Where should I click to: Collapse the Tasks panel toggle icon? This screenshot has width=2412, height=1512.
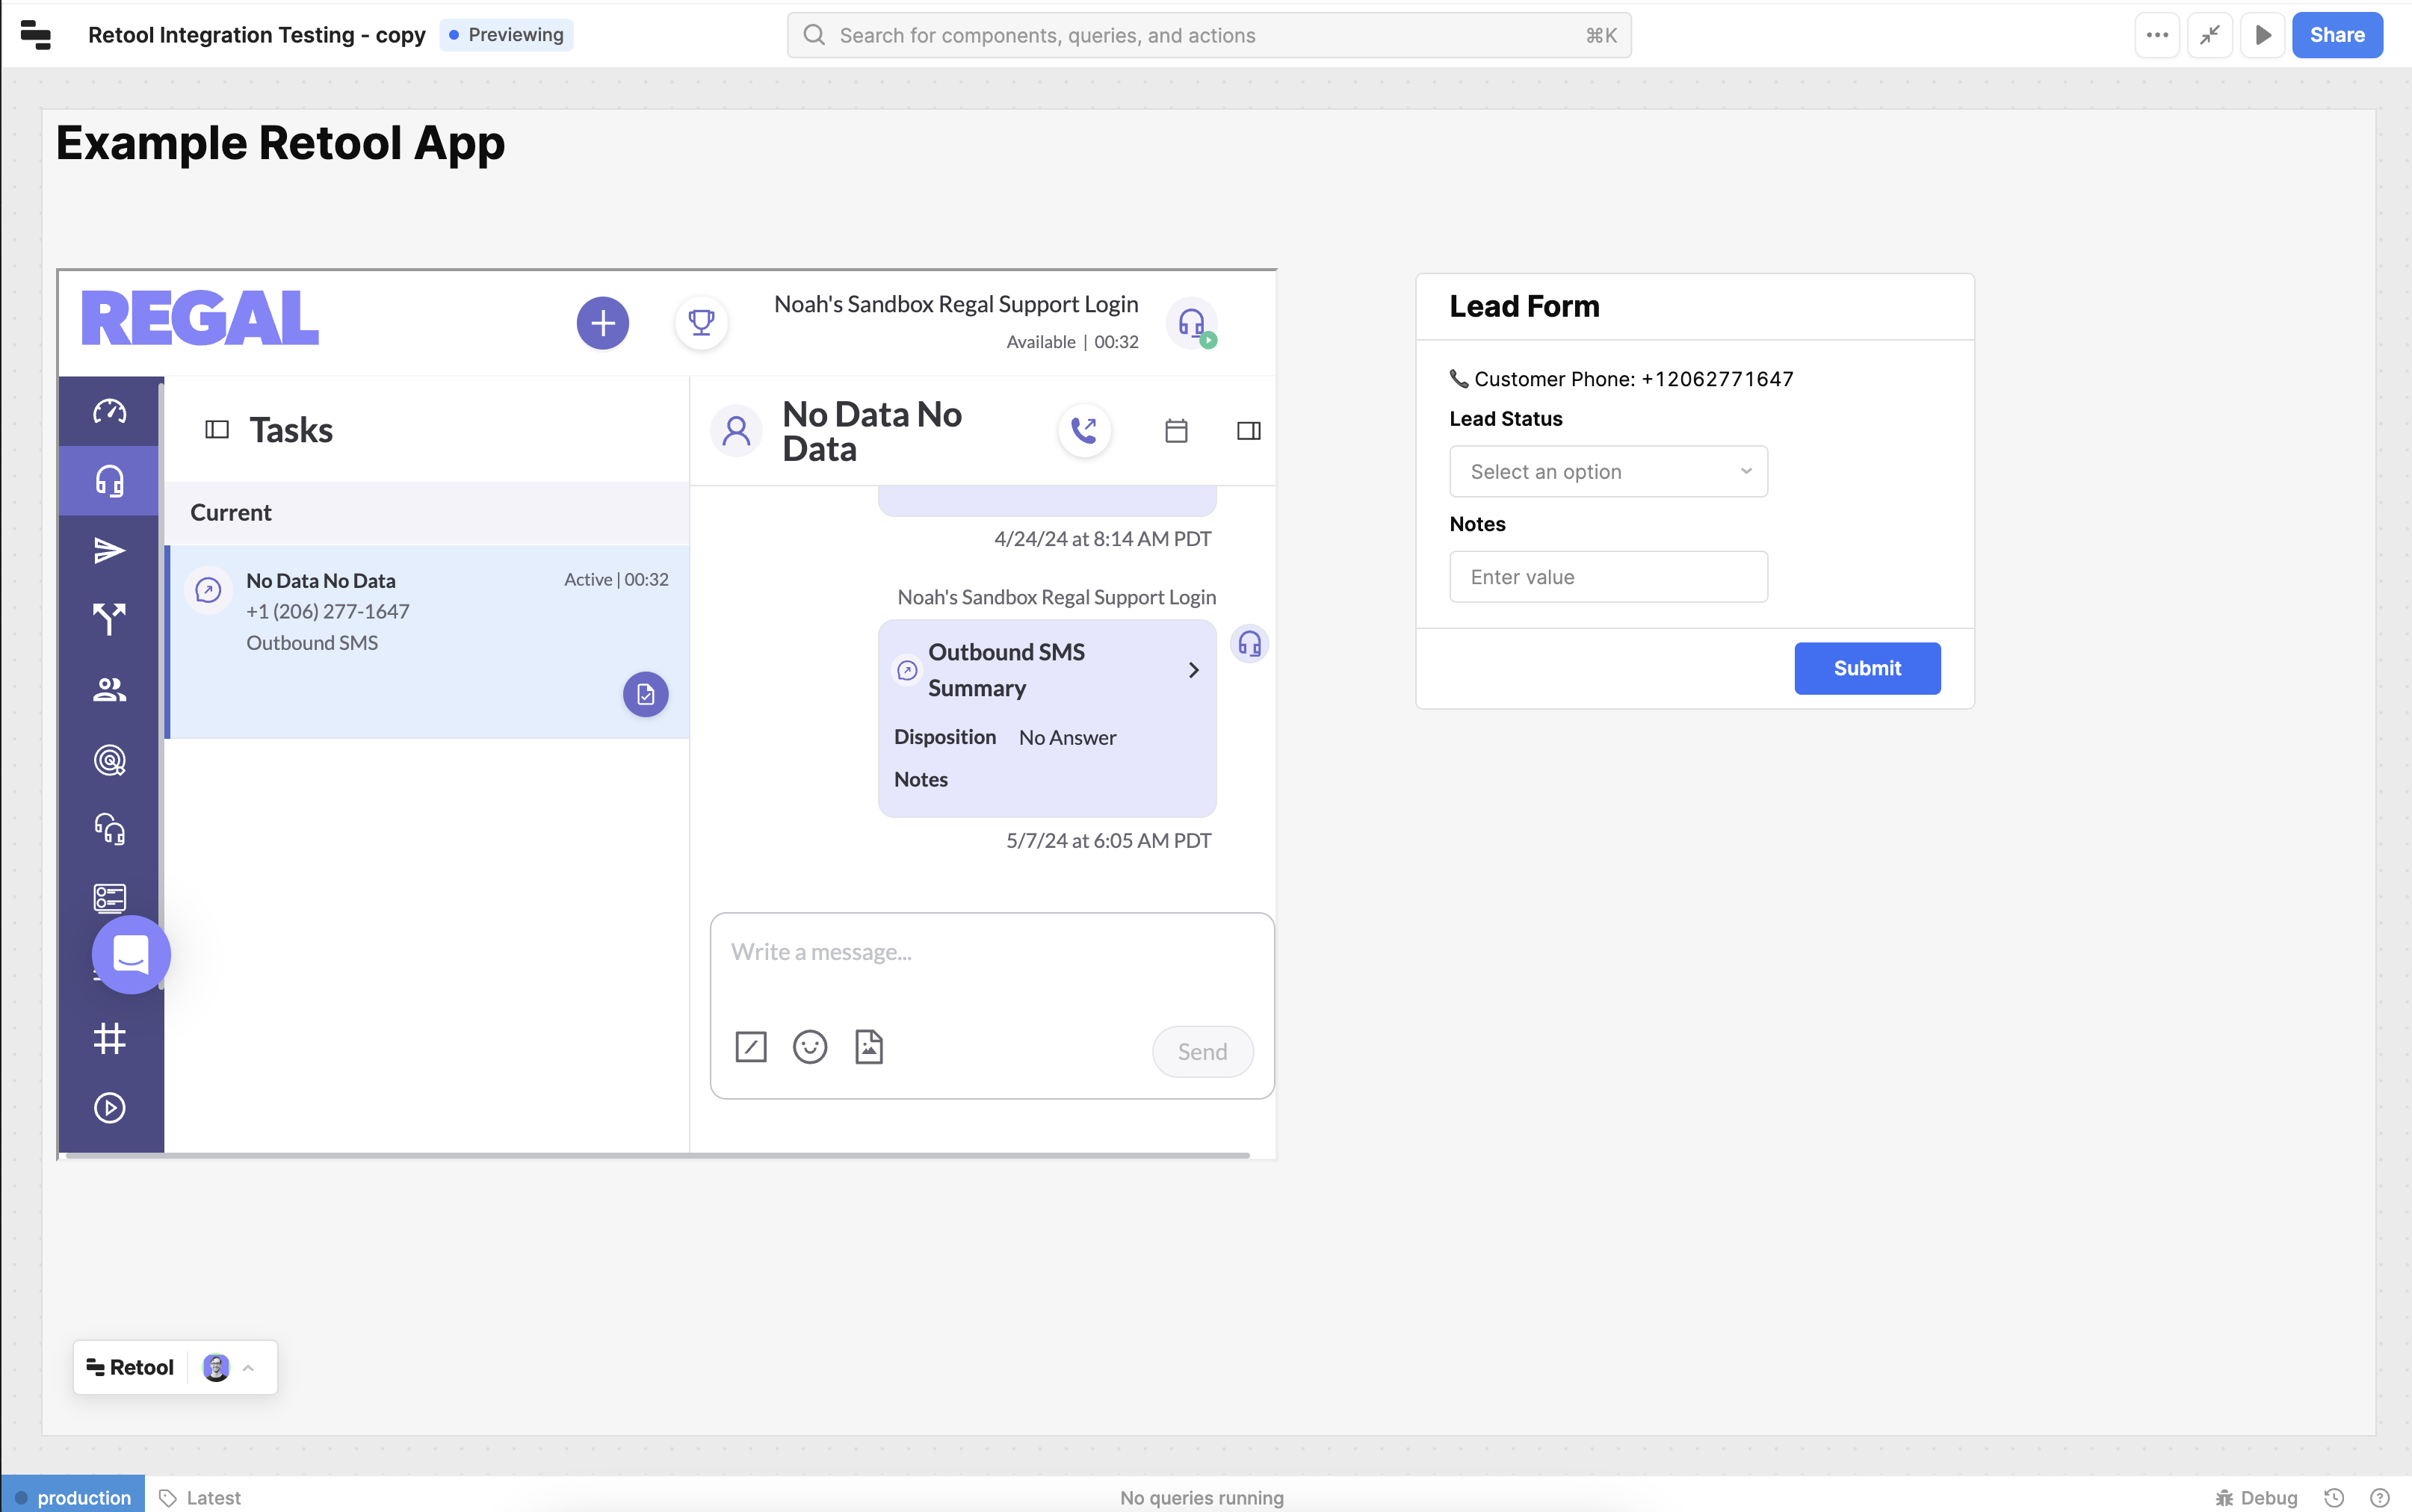[x=217, y=430]
